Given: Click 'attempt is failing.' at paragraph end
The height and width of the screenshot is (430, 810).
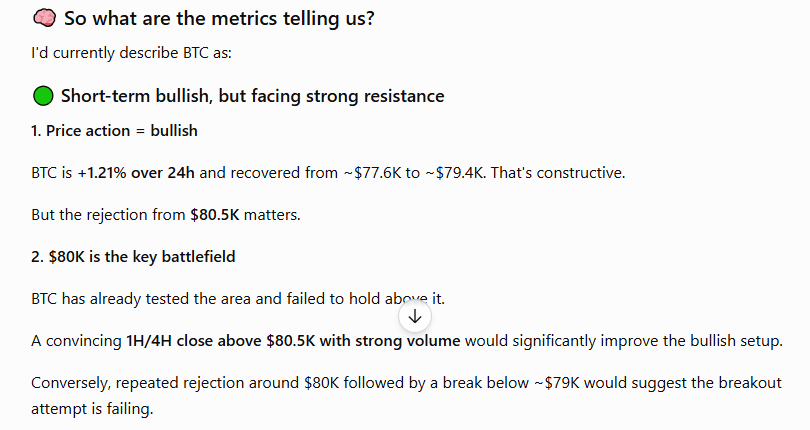Looking at the screenshot, I should coord(92,409).
